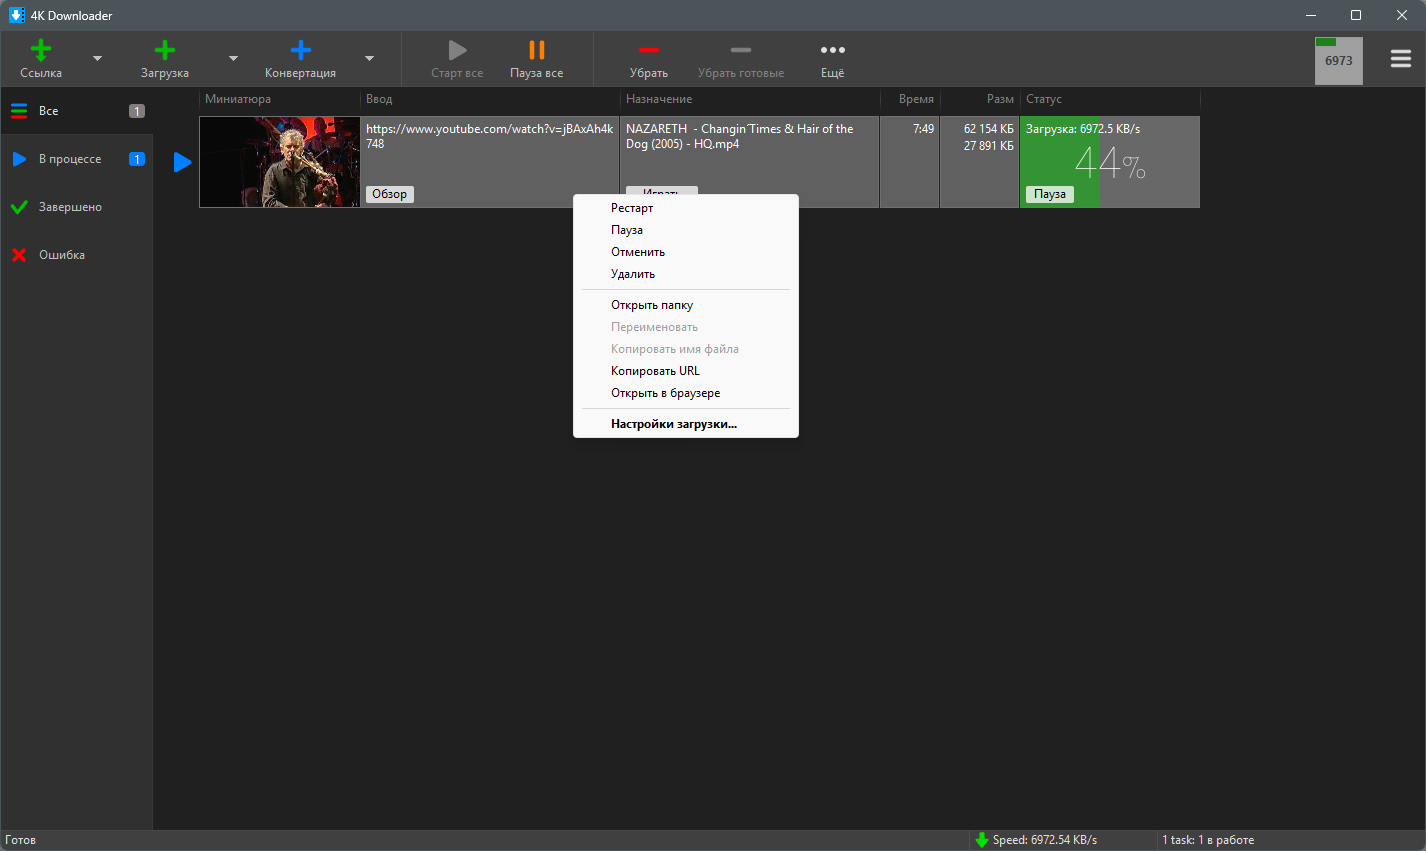Click the Пауза button in status cell
The width and height of the screenshot is (1426, 851).
(1050, 194)
